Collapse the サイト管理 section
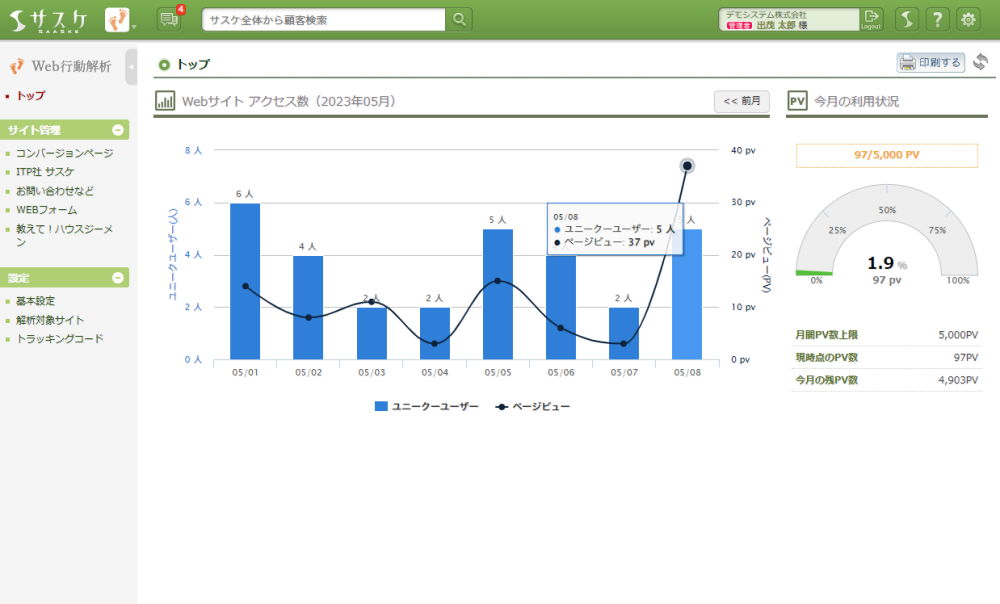 click(x=118, y=130)
